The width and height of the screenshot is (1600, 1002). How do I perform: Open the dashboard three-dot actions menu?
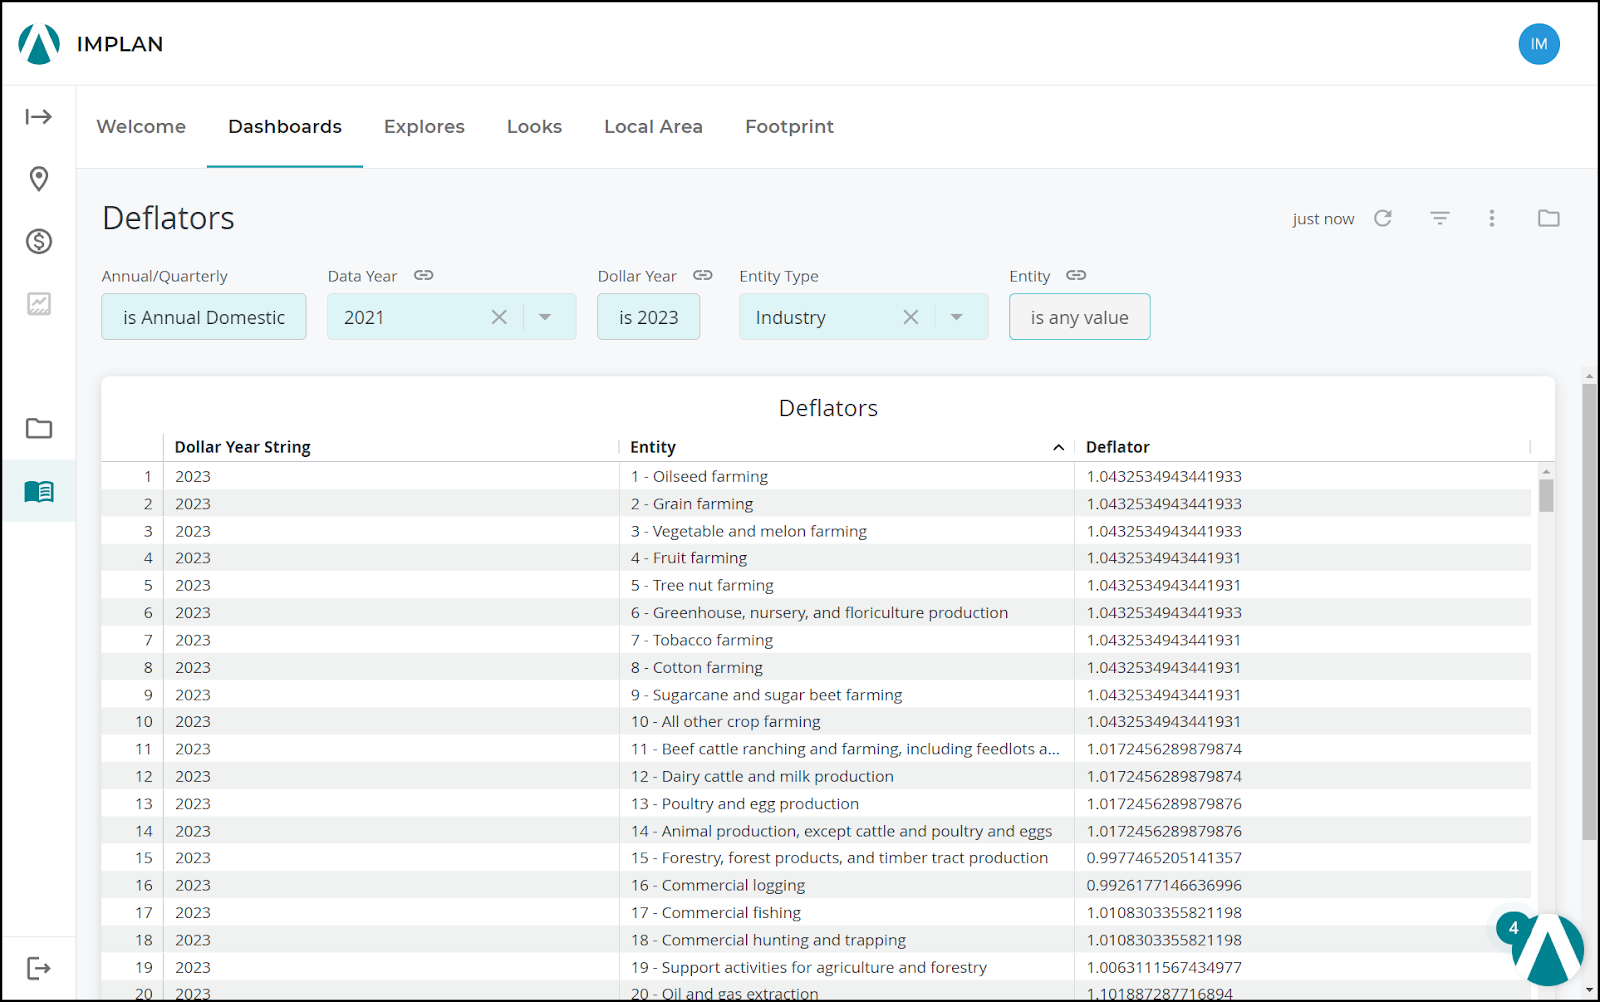point(1491,218)
